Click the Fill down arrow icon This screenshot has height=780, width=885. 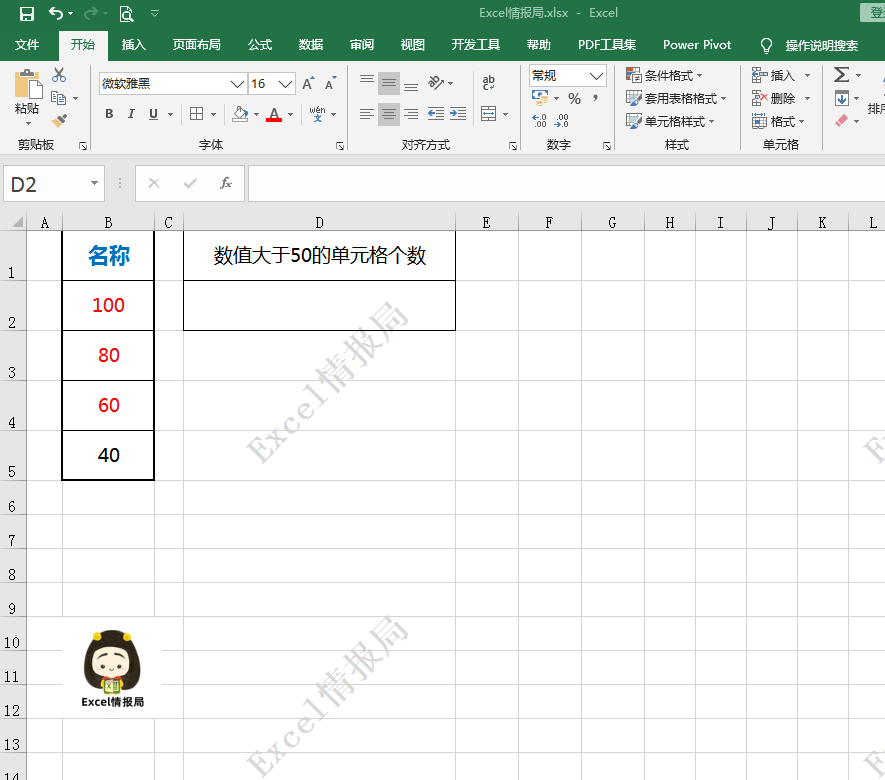click(842, 99)
